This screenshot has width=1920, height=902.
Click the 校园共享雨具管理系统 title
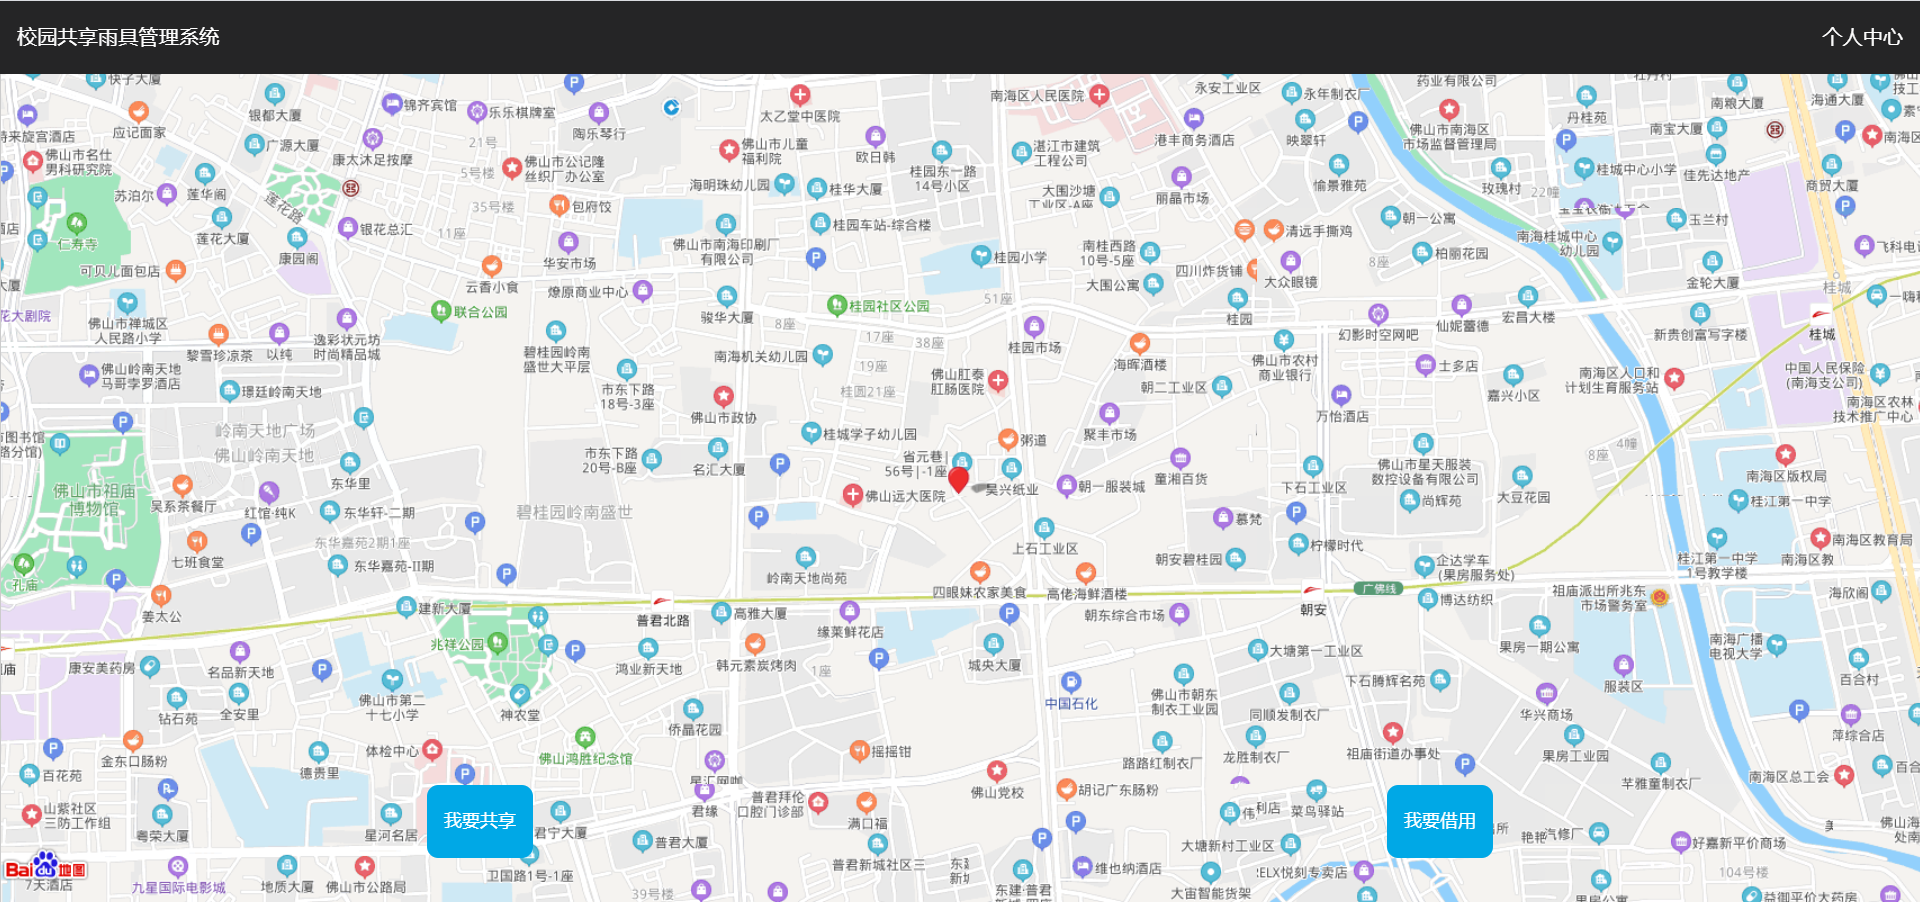pyautogui.click(x=118, y=37)
